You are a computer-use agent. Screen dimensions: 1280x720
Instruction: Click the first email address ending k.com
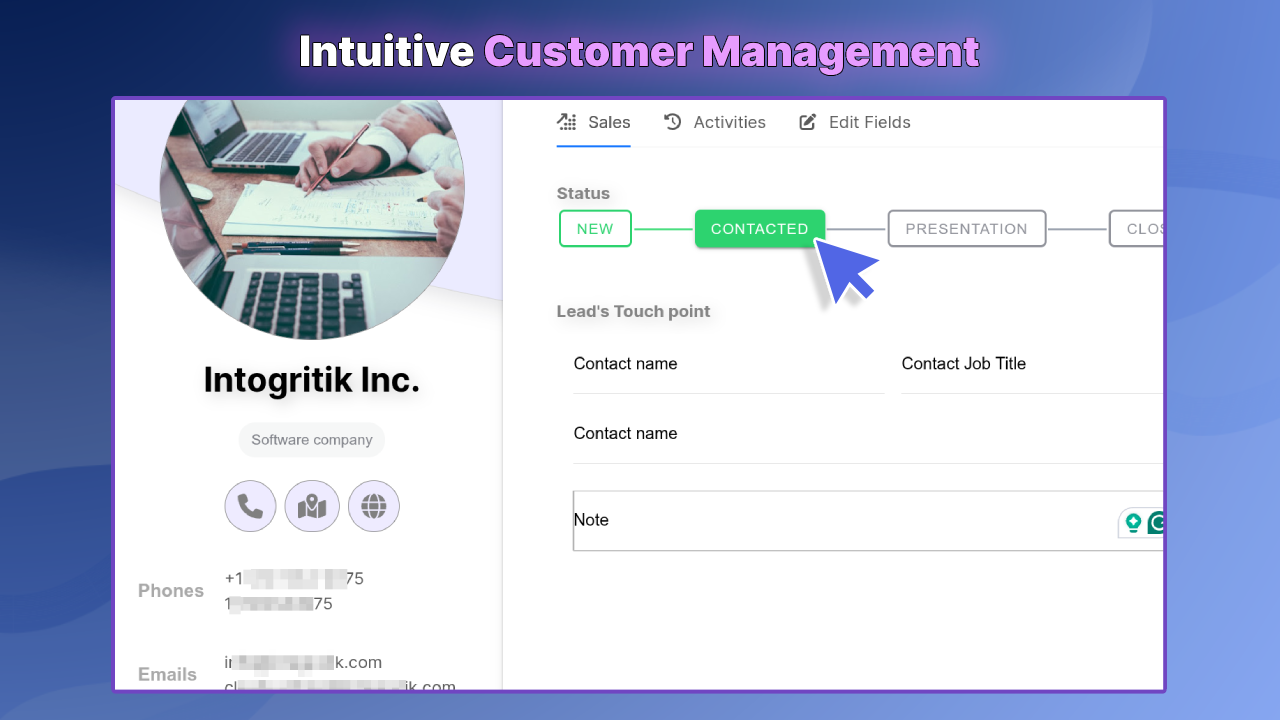[303, 662]
